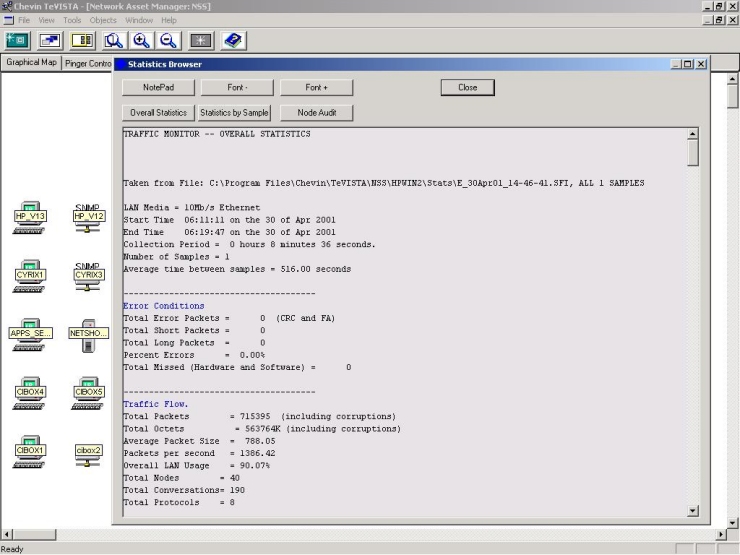740x555 pixels.
Task: Select the cibox2 network node
Action: (88, 454)
